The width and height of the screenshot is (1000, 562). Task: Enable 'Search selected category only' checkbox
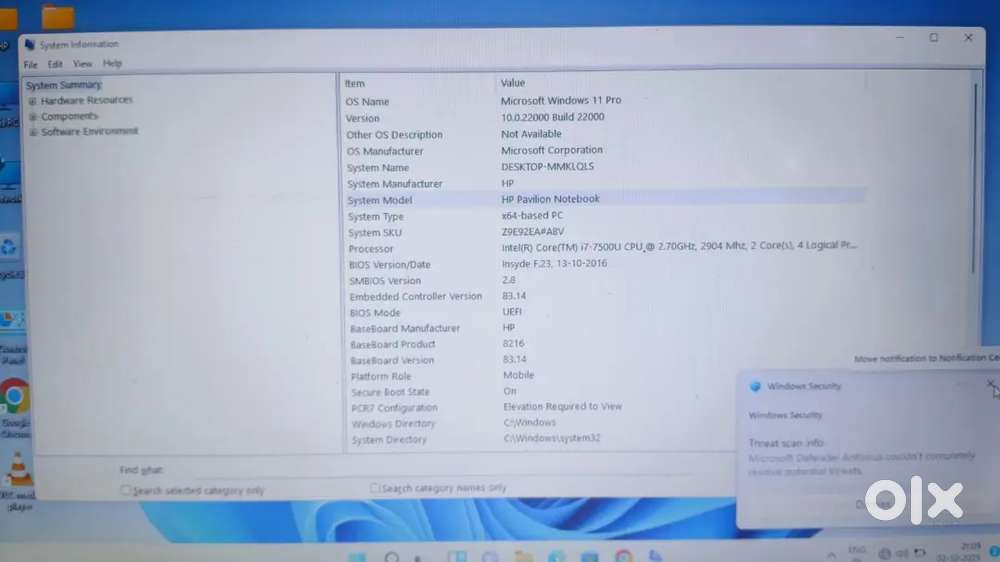pyautogui.click(x=126, y=490)
